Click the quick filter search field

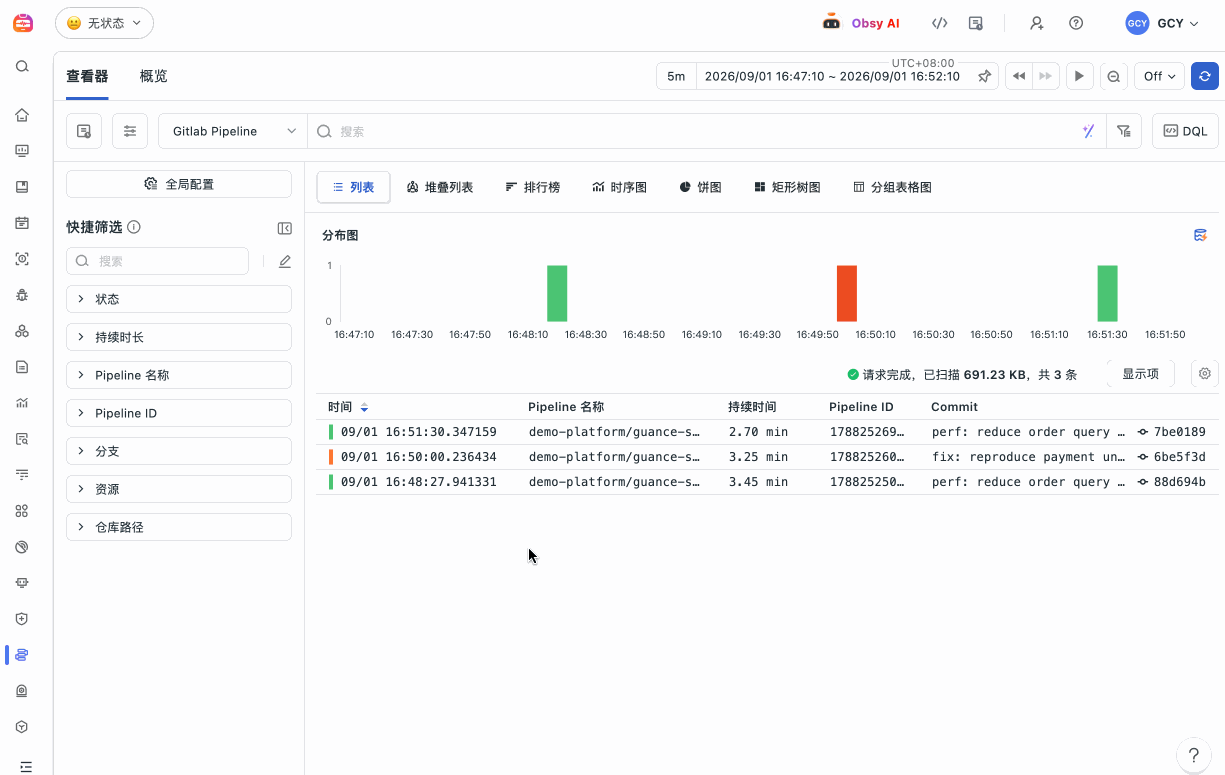157,261
